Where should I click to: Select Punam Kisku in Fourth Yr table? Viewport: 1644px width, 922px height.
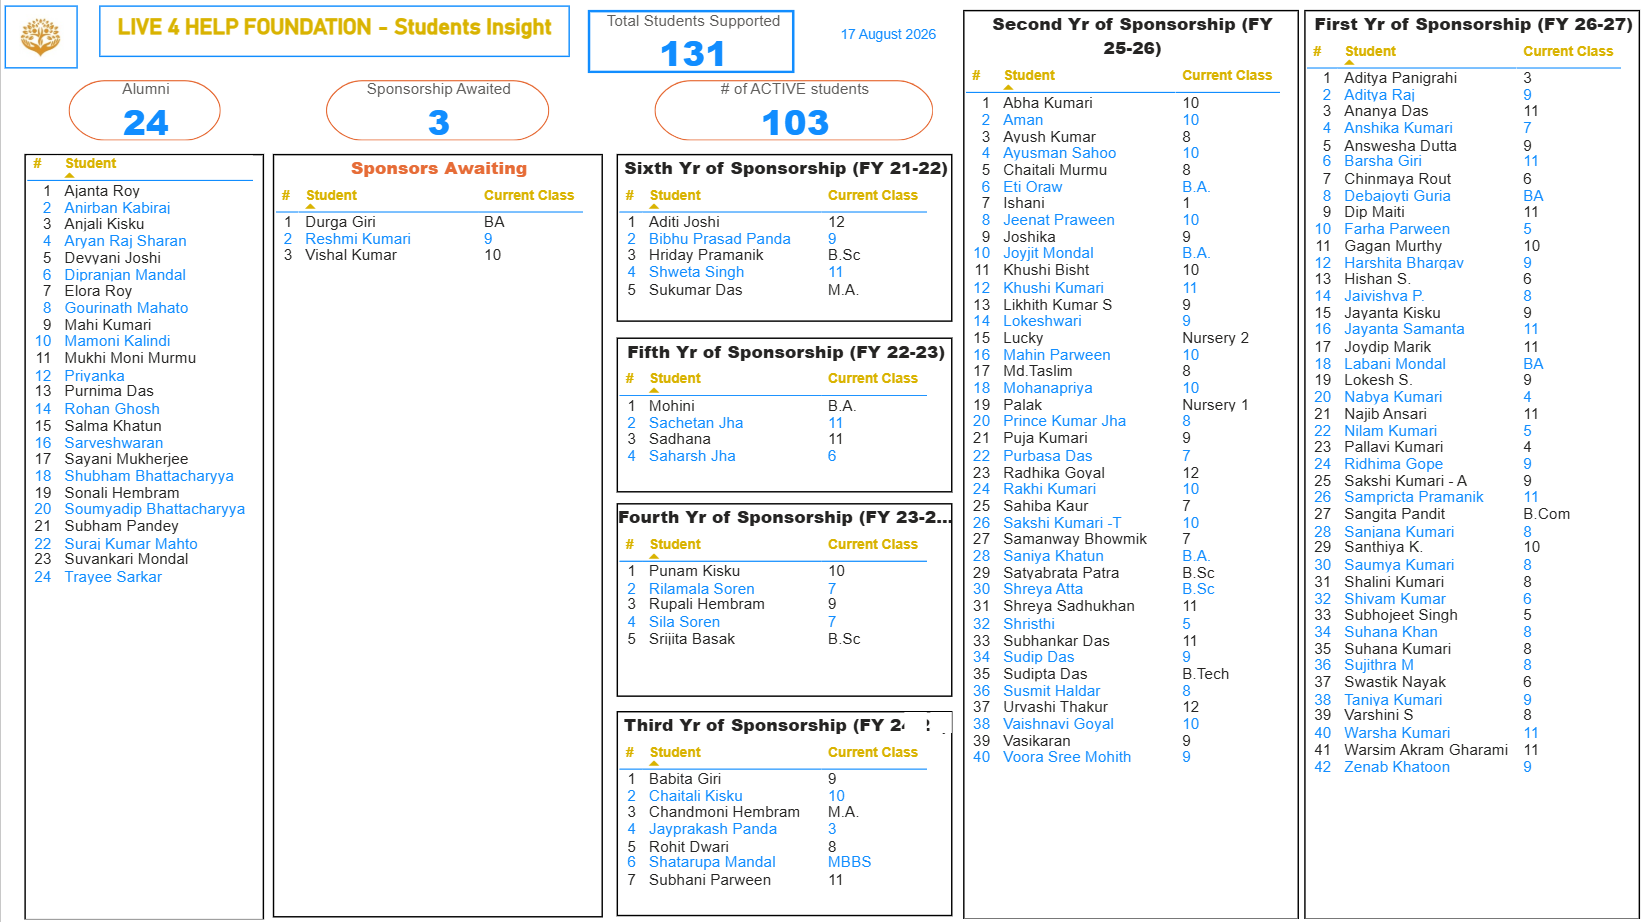coord(775,571)
